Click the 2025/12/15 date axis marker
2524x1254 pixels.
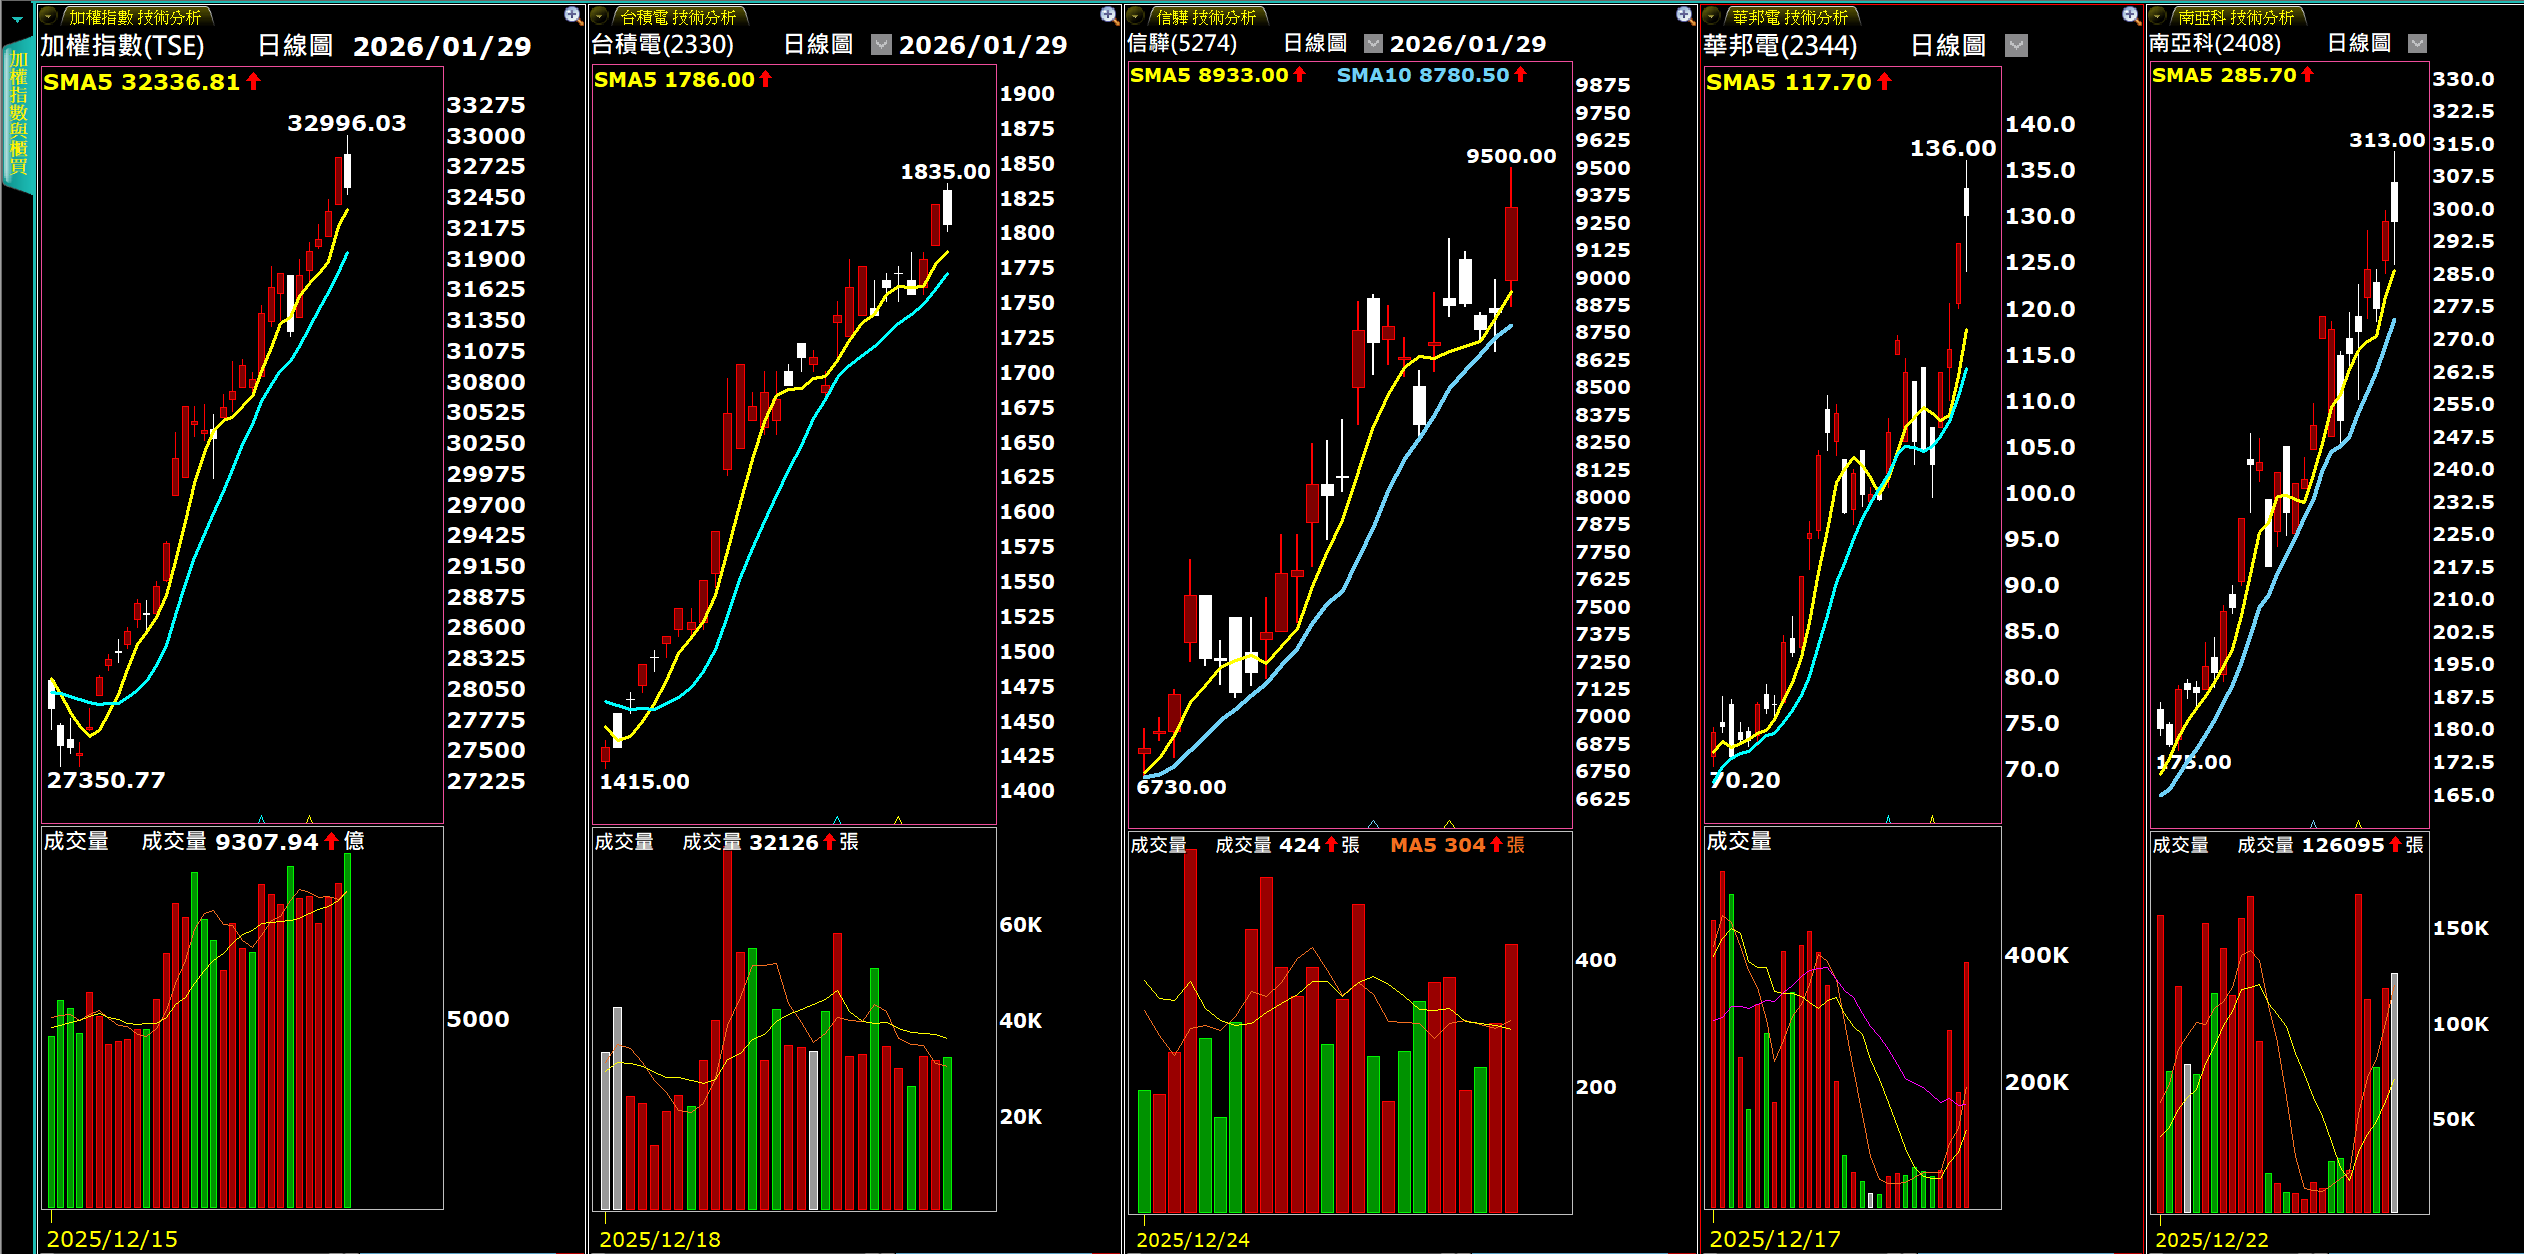pyautogui.click(x=112, y=1239)
